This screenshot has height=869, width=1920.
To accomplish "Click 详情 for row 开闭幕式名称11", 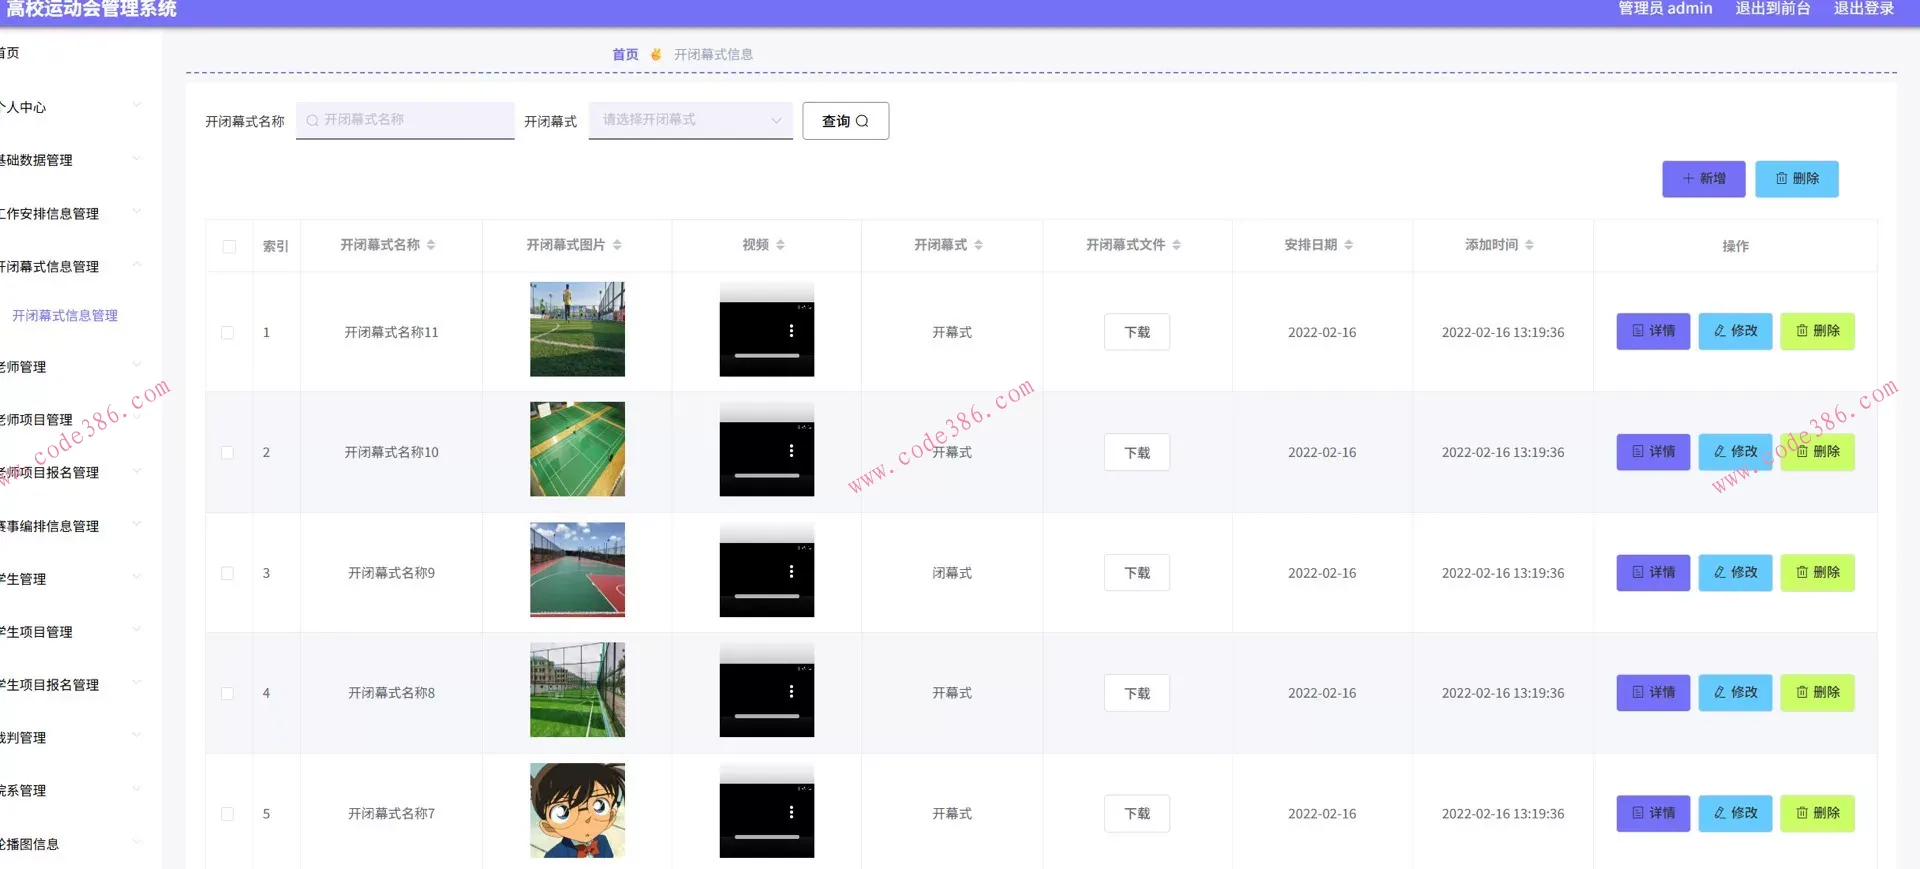I will click(x=1653, y=331).
